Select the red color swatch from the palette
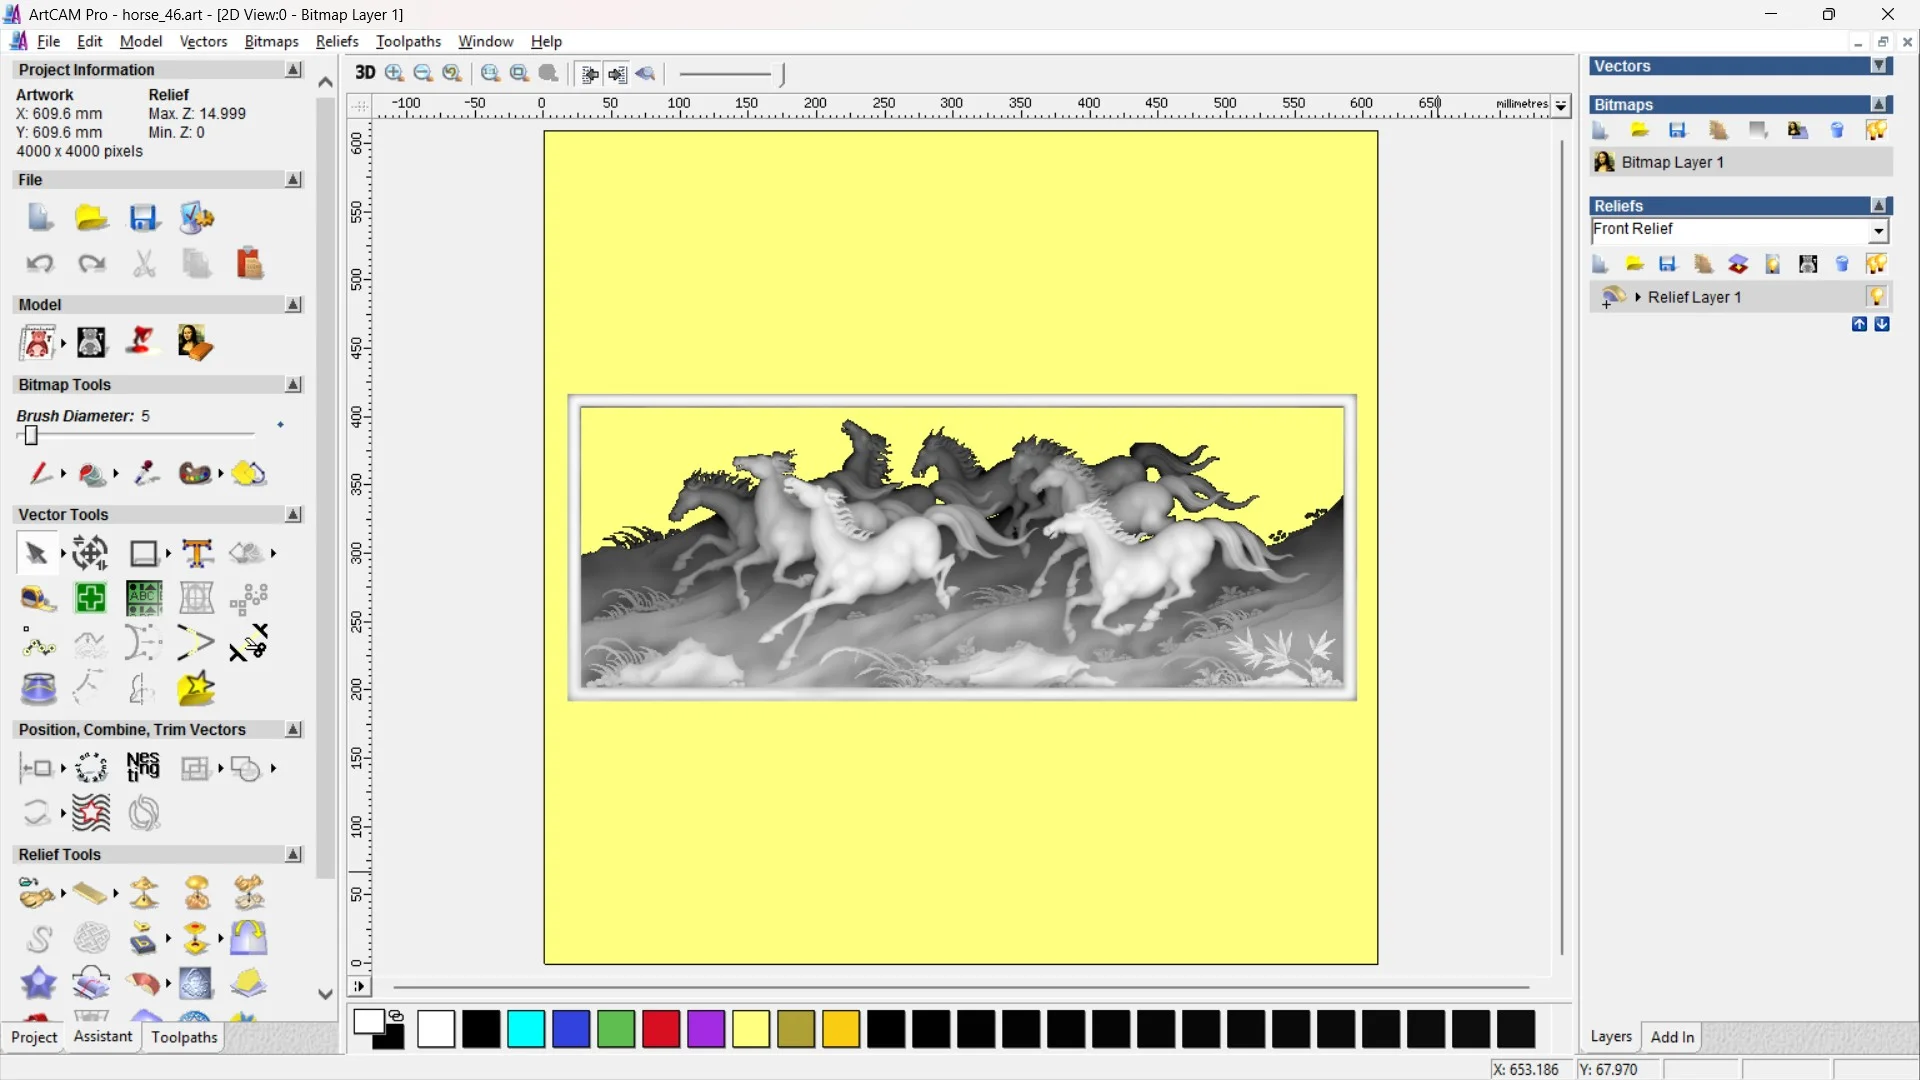Image resolution: width=1920 pixels, height=1080 pixels. [660, 1029]
